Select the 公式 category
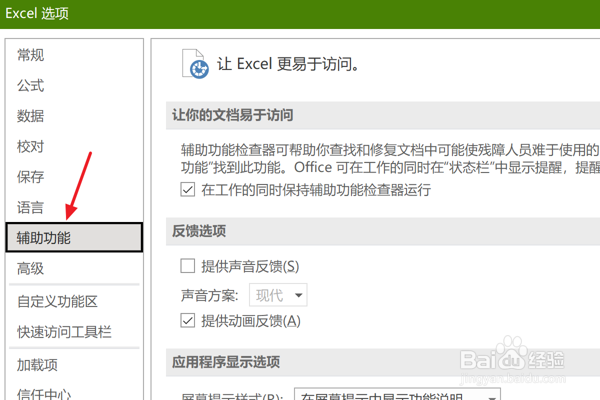Image resolution: width=600 pixels, height=400 pixels. coord(31,85)
